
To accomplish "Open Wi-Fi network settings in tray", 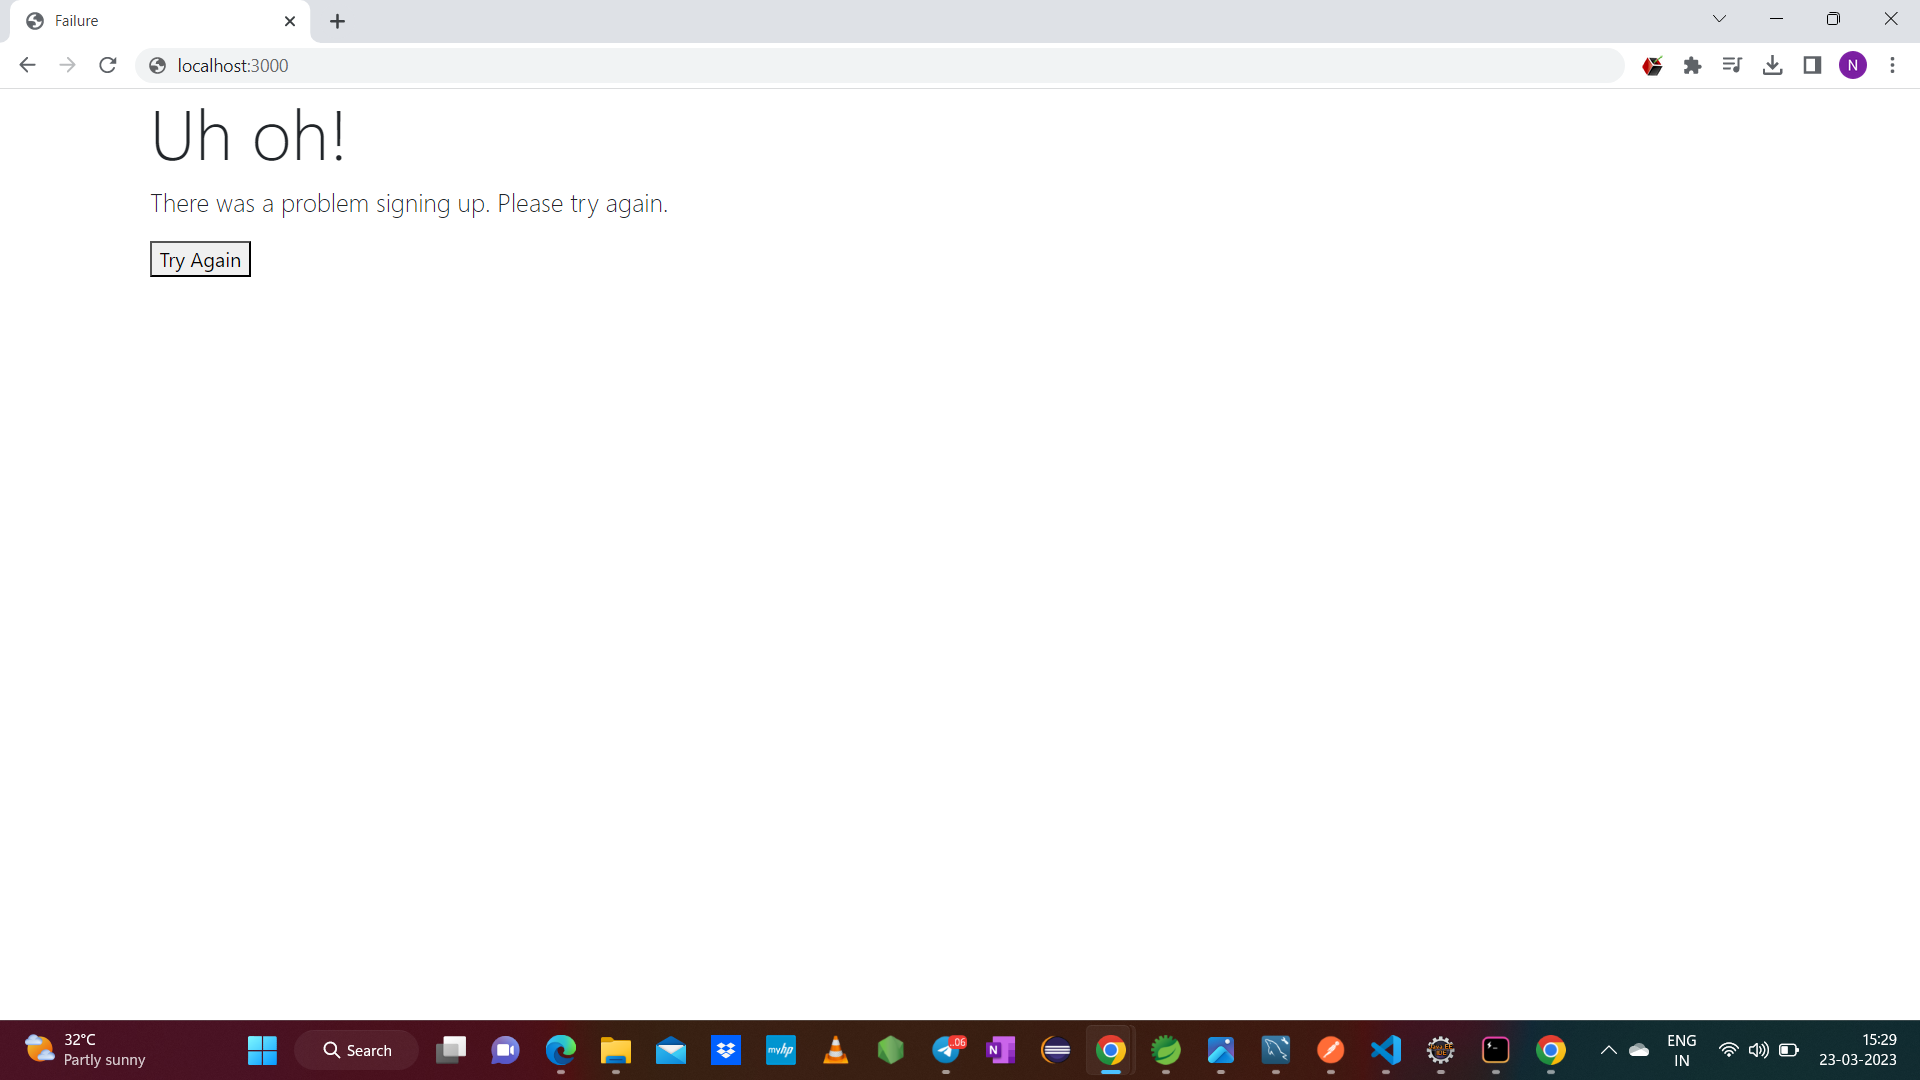I will coord(1728,1050).
